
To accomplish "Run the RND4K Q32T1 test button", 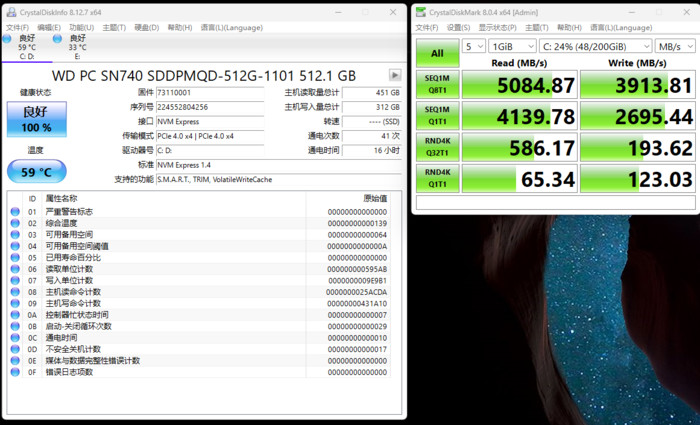I will (x=437, y=149).
